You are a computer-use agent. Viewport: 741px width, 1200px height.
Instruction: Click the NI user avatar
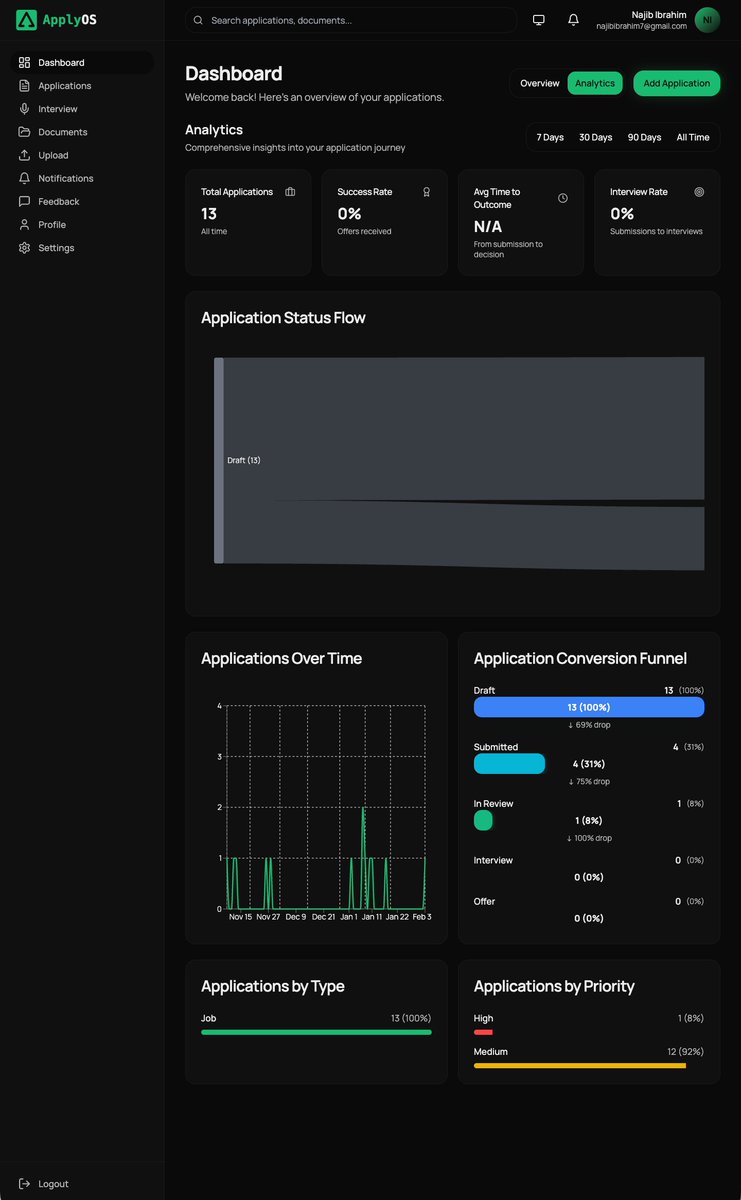(707, 20)
